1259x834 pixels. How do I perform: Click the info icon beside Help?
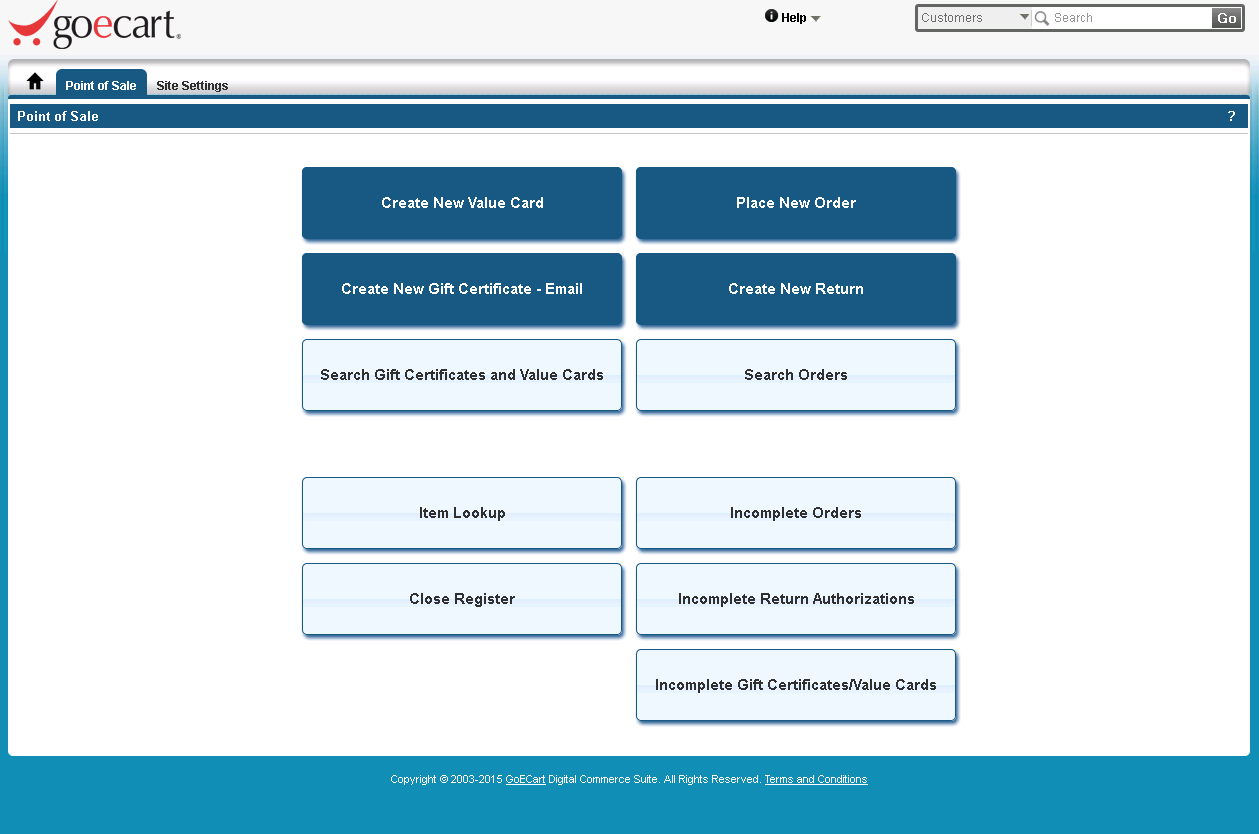click(771, 16)
